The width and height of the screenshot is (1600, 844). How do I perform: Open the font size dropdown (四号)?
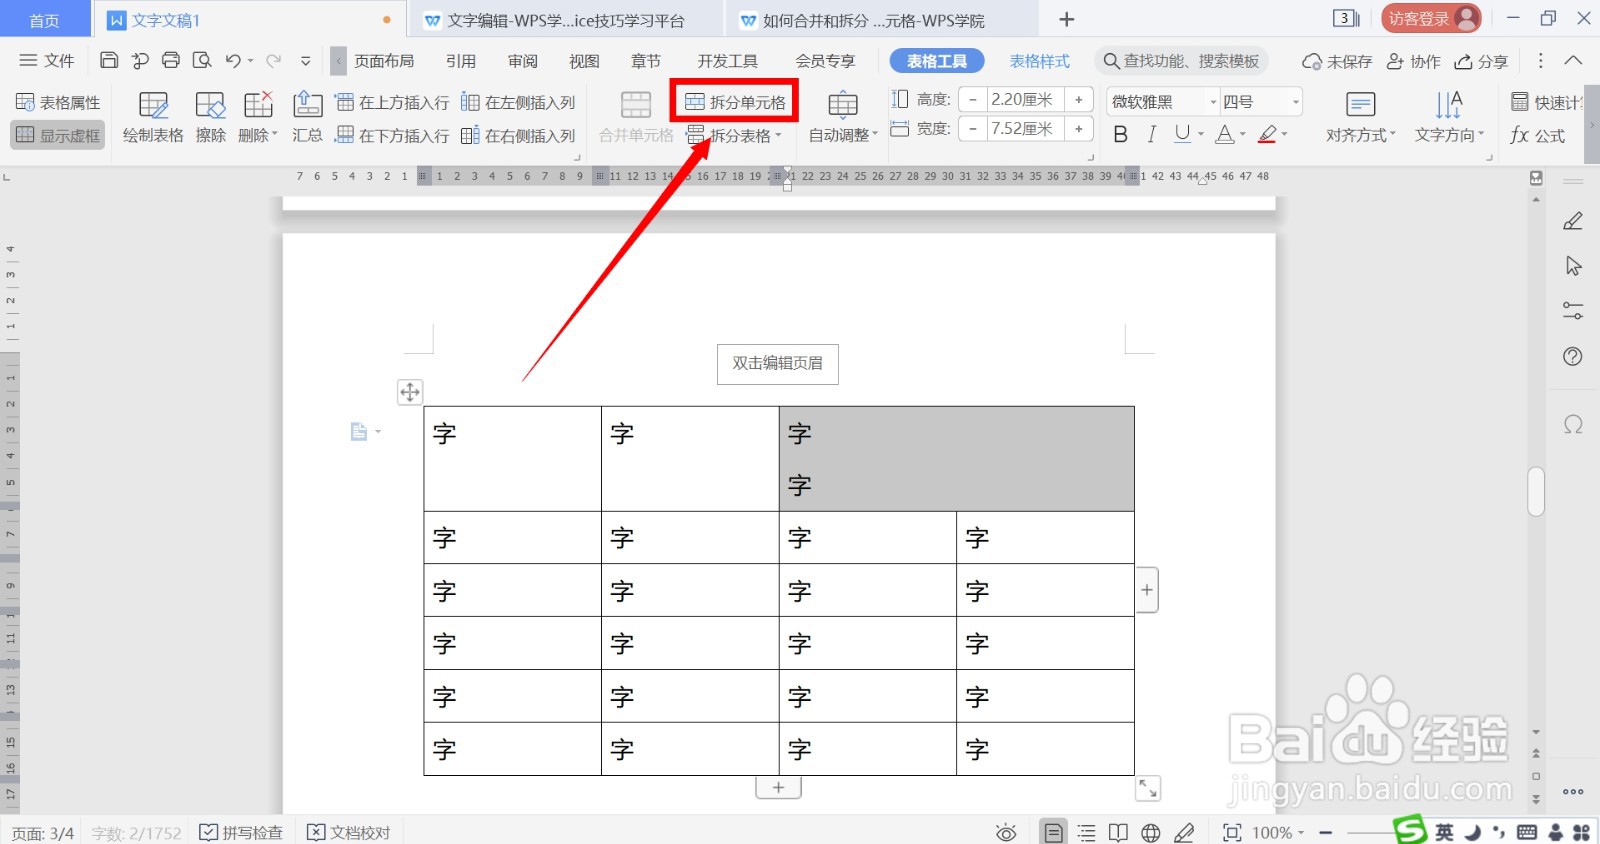1296,102
